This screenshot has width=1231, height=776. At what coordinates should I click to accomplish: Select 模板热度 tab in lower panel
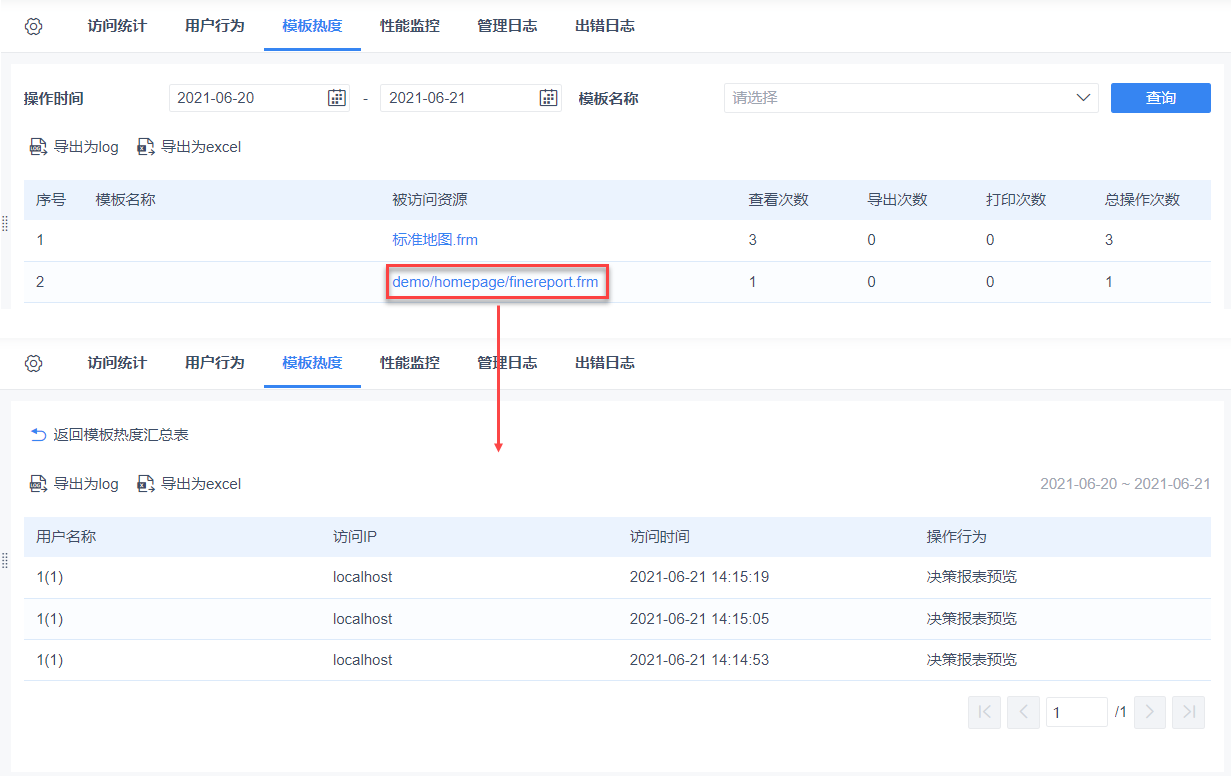(313, 363)
